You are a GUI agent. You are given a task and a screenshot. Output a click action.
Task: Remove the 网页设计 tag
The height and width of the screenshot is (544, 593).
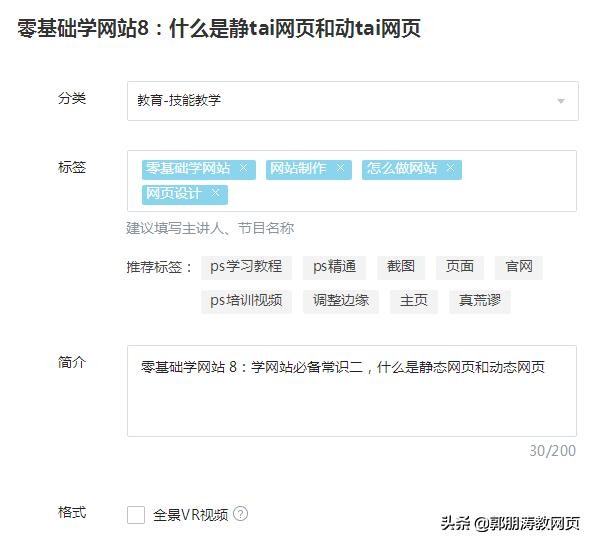(216, 193)
